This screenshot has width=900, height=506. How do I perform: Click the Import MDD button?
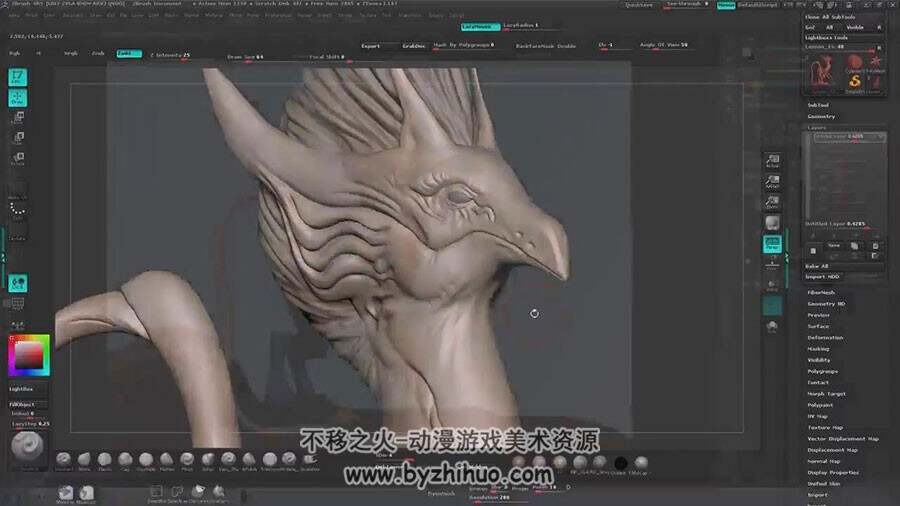[x=823, y=277]
